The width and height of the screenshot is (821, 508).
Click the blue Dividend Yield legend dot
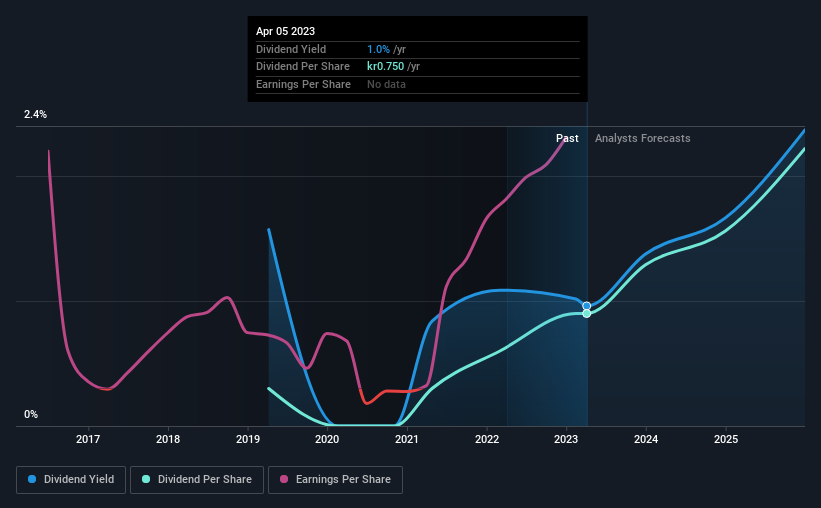click(x=32, y=479)
